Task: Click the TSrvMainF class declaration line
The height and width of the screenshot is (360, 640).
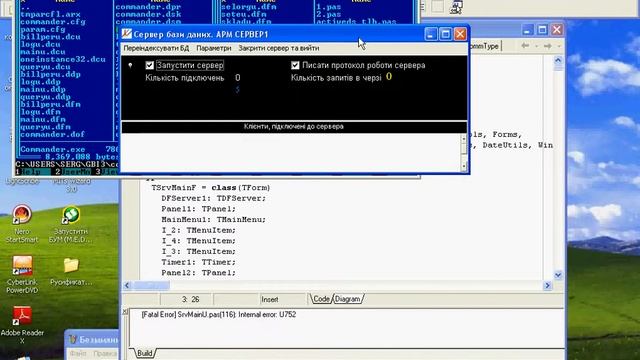Action: click(x=211, y=188)
